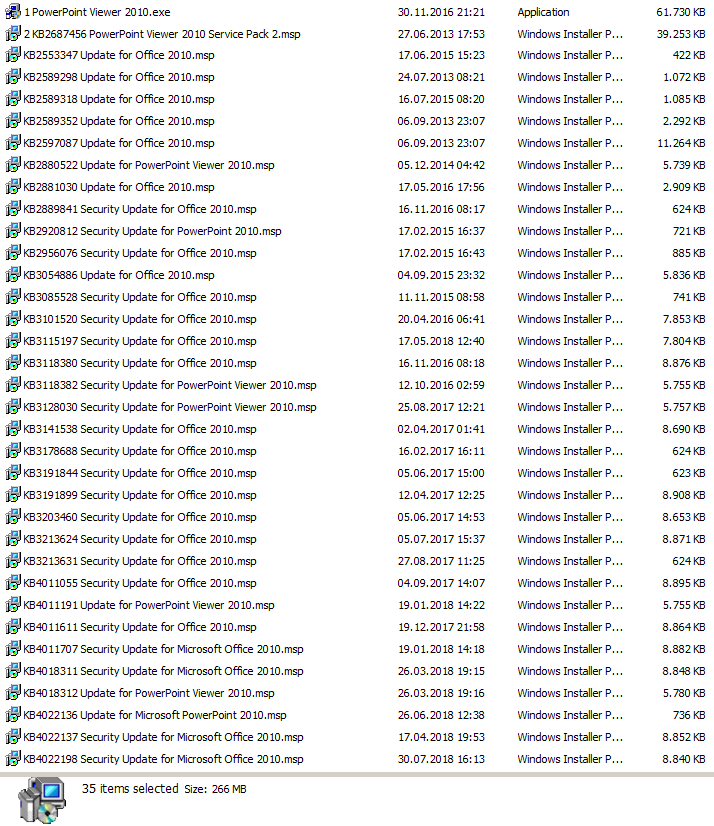714x826 pixels.
Task: Click the "Application" type entry in the first row
Action: click(543, 12)
